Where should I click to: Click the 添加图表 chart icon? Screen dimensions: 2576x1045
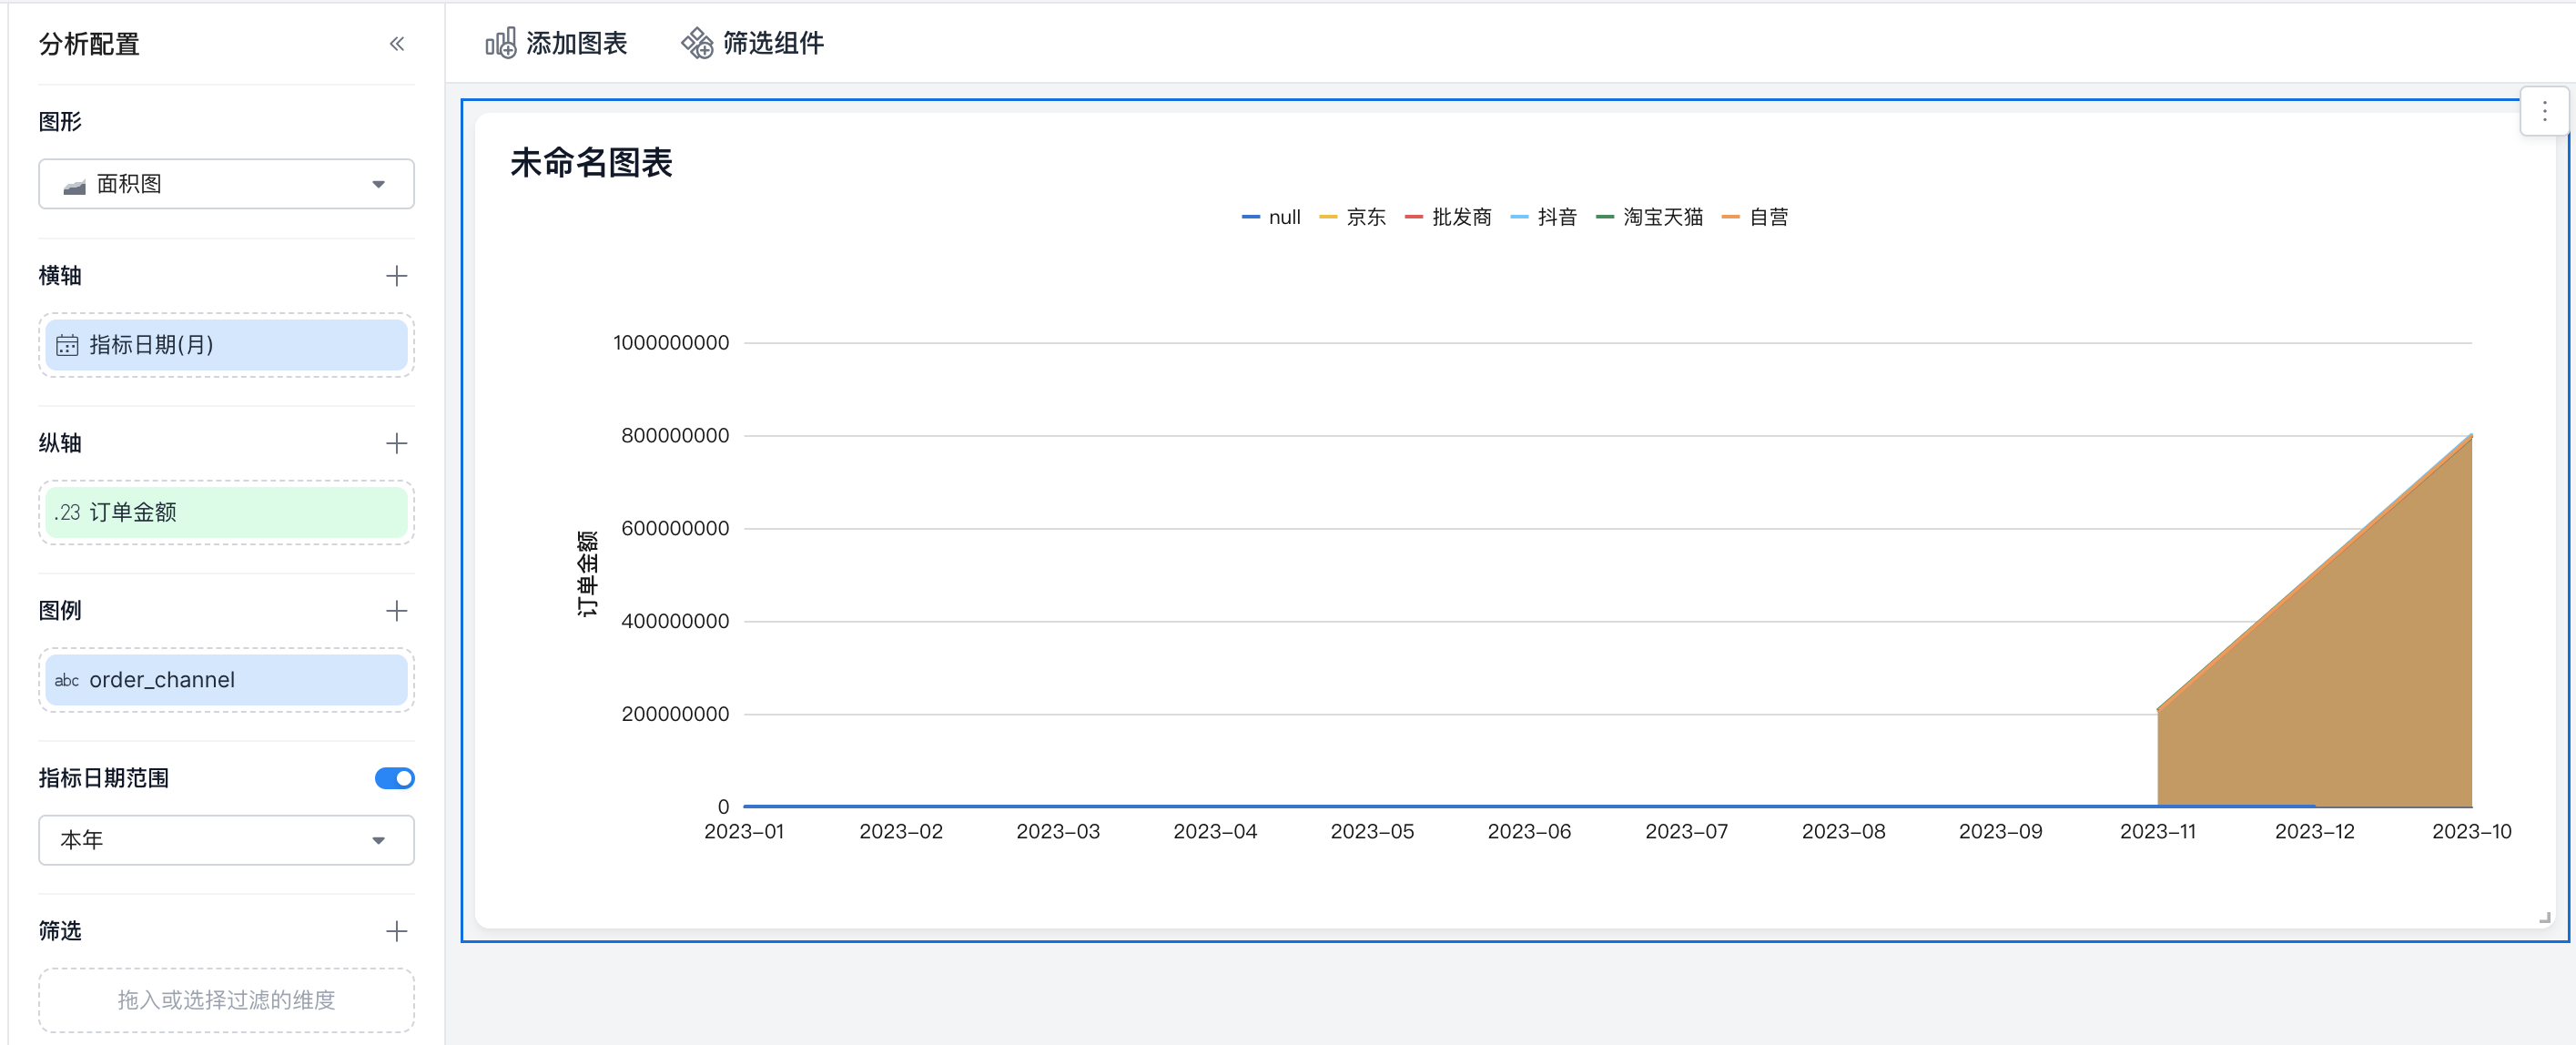point(500,43)
